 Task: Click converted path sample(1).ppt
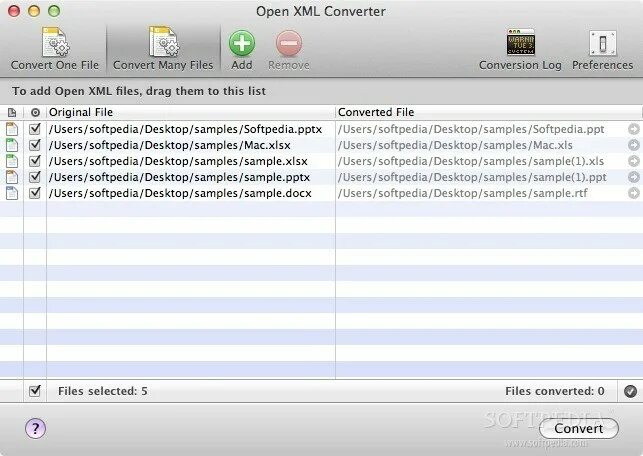tap(472, 178)
